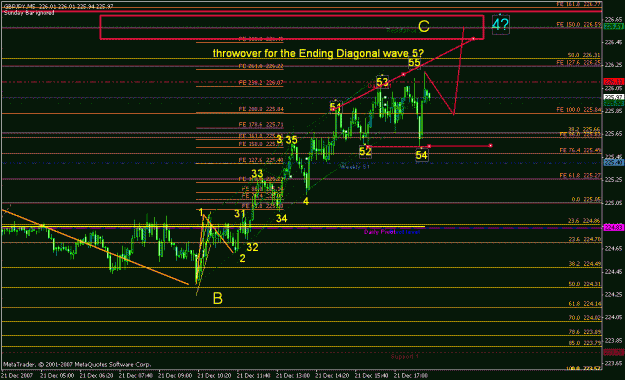Viewport: 625px width, 380px height.
Task: Click the 'FE 127.6 225.40' expansion label
Action: (x=261, y=160)
